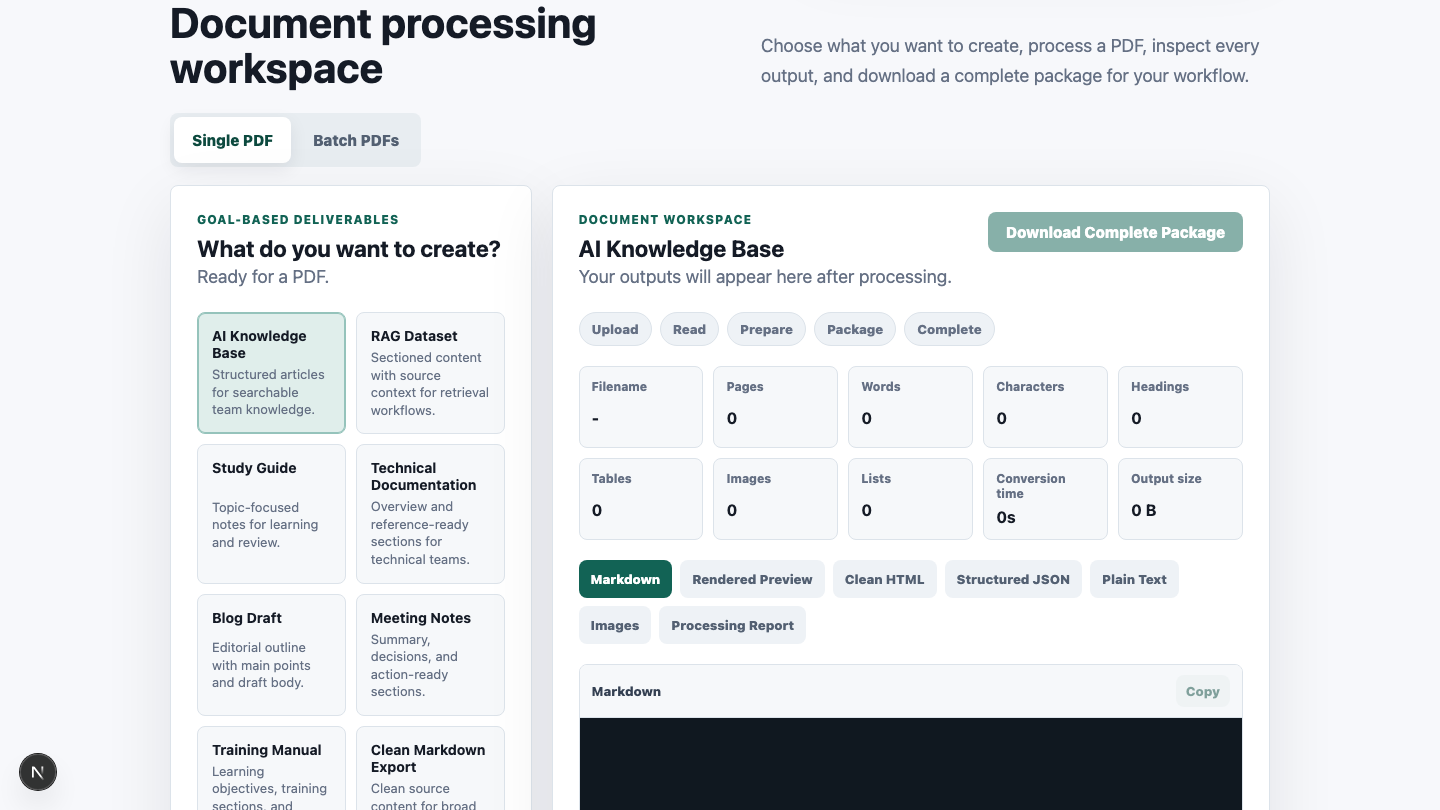Open the Rendered Preview tab

[x=752, y=579]
